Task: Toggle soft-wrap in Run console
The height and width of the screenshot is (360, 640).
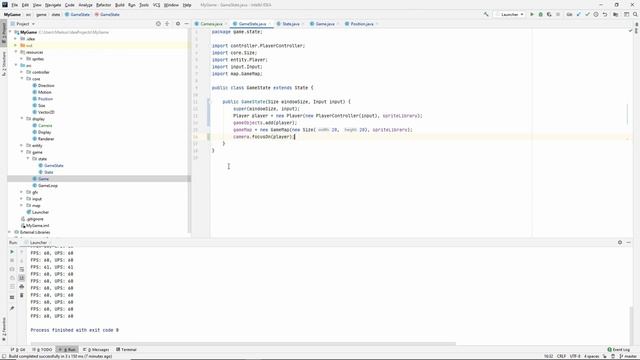Action: coord(22,269)
